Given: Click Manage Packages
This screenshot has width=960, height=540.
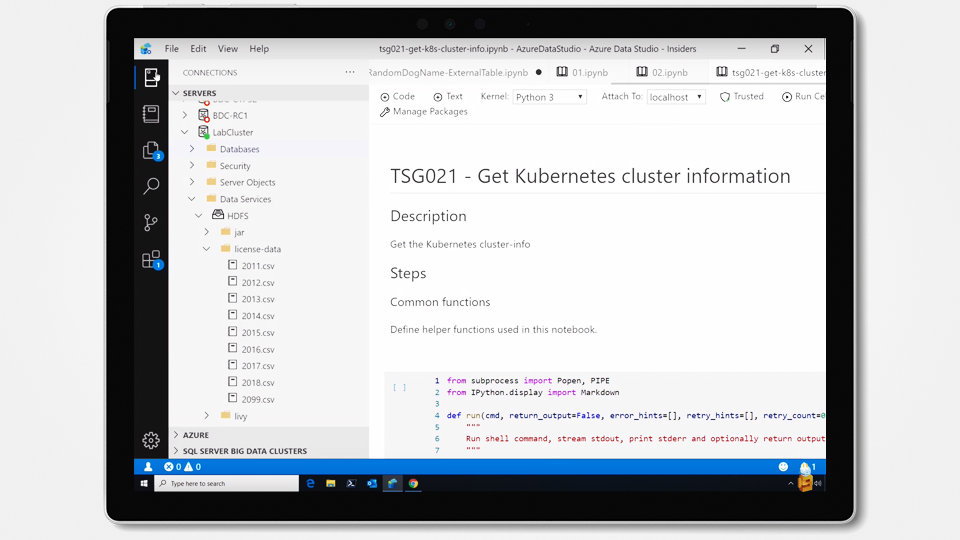Looking at the screenshot, I should [424, 111].
